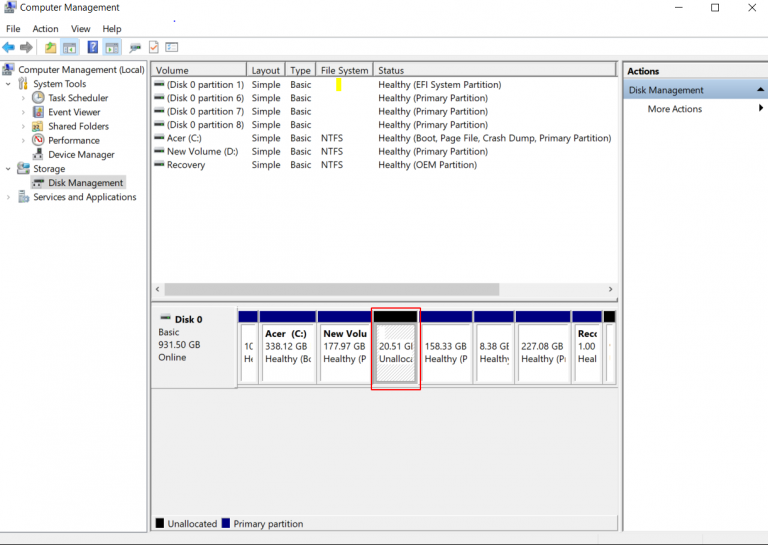Select Device Manager in the tree
Viewport: 768px width, 545px height.
tap(80, 155)
